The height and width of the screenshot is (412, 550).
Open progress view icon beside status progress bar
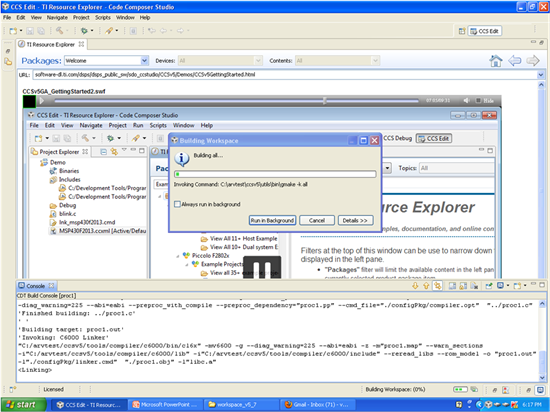(474, 389)
